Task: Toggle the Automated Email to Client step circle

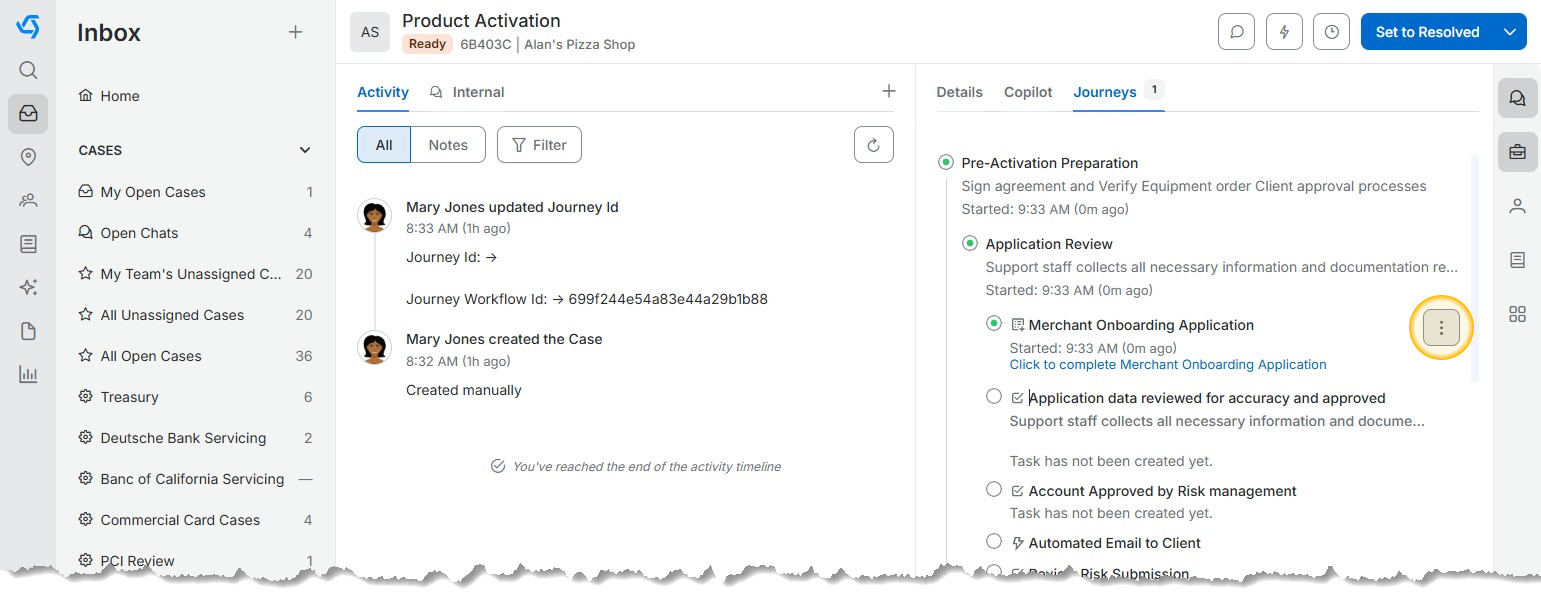Action: click(994, 542)
